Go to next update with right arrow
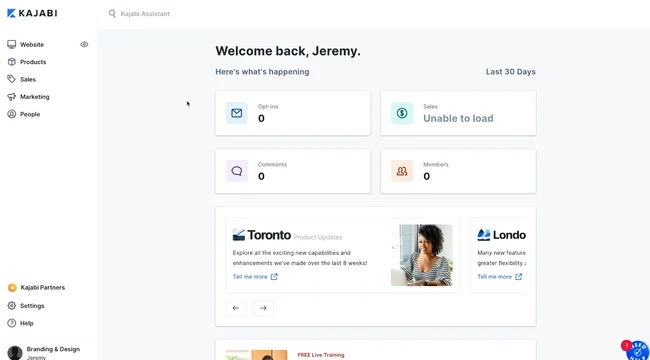Image resolution: width=650 pixels, height=360 pixels. coord(263,308)
